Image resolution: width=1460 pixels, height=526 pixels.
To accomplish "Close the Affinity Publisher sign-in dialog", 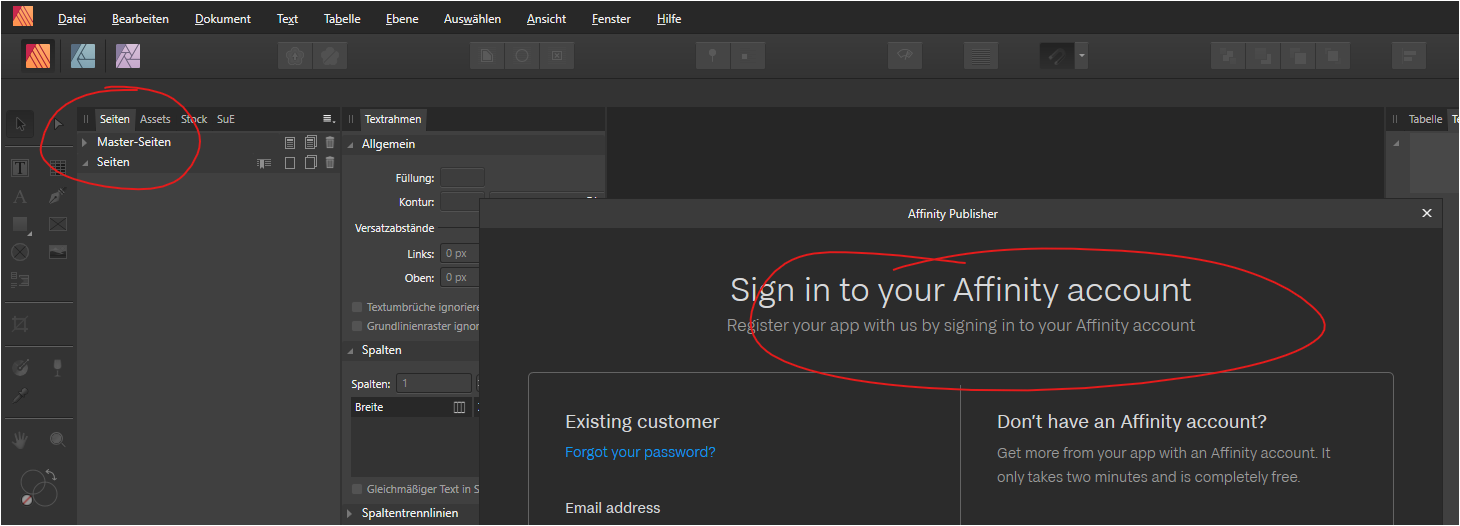I will (x=1427, y=213).
